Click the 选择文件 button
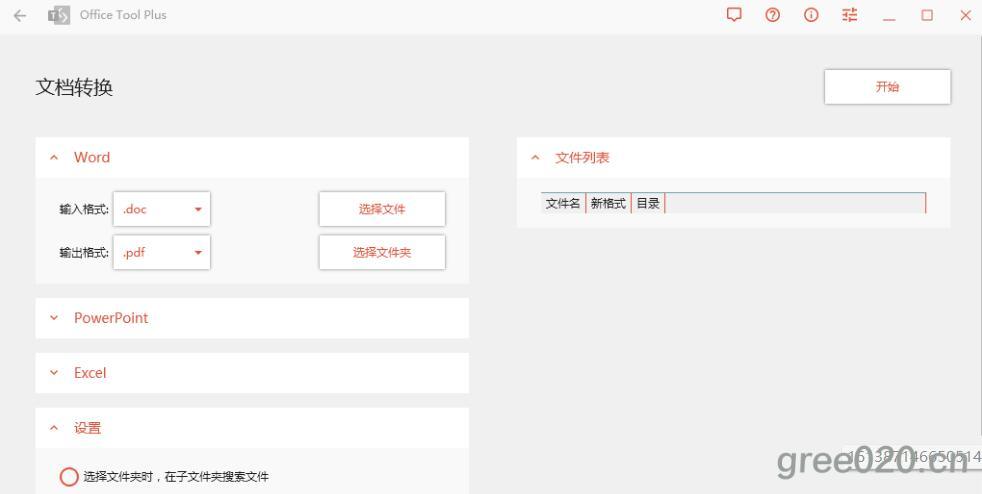Screen dimensions: 982x494 pyautogui.click(x=382, y=209)
